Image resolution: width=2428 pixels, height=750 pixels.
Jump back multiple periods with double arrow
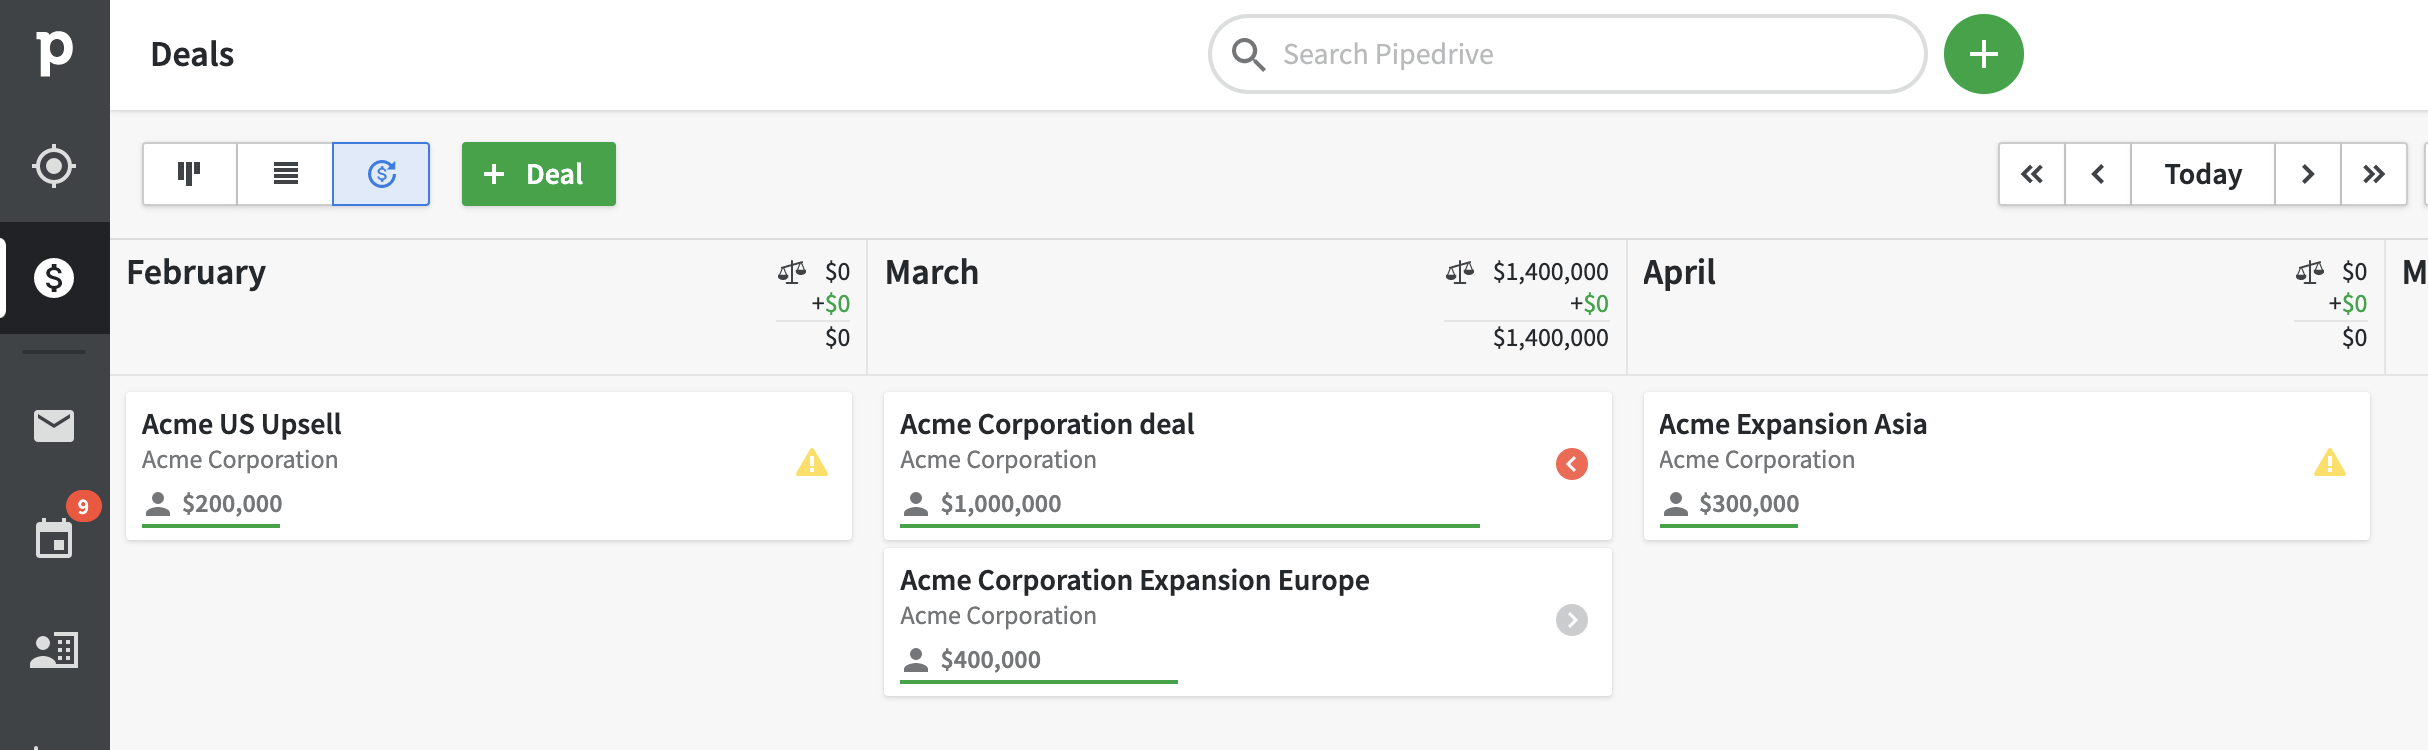pyautogui.click(x=2031, y=174)
